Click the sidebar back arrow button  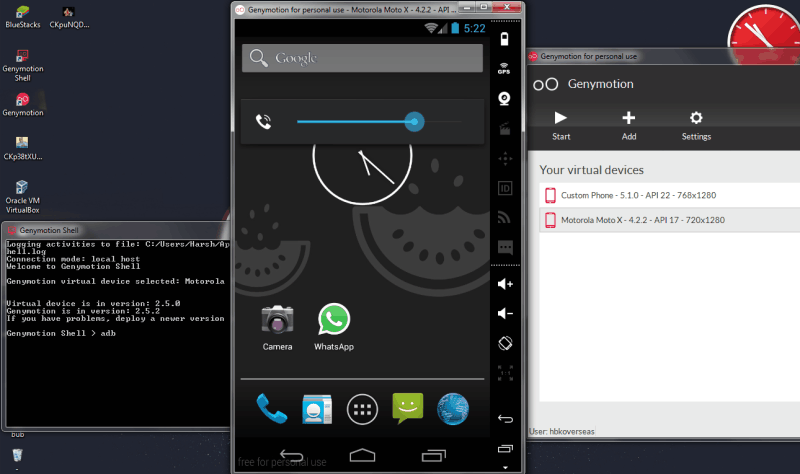click(505, 419)
